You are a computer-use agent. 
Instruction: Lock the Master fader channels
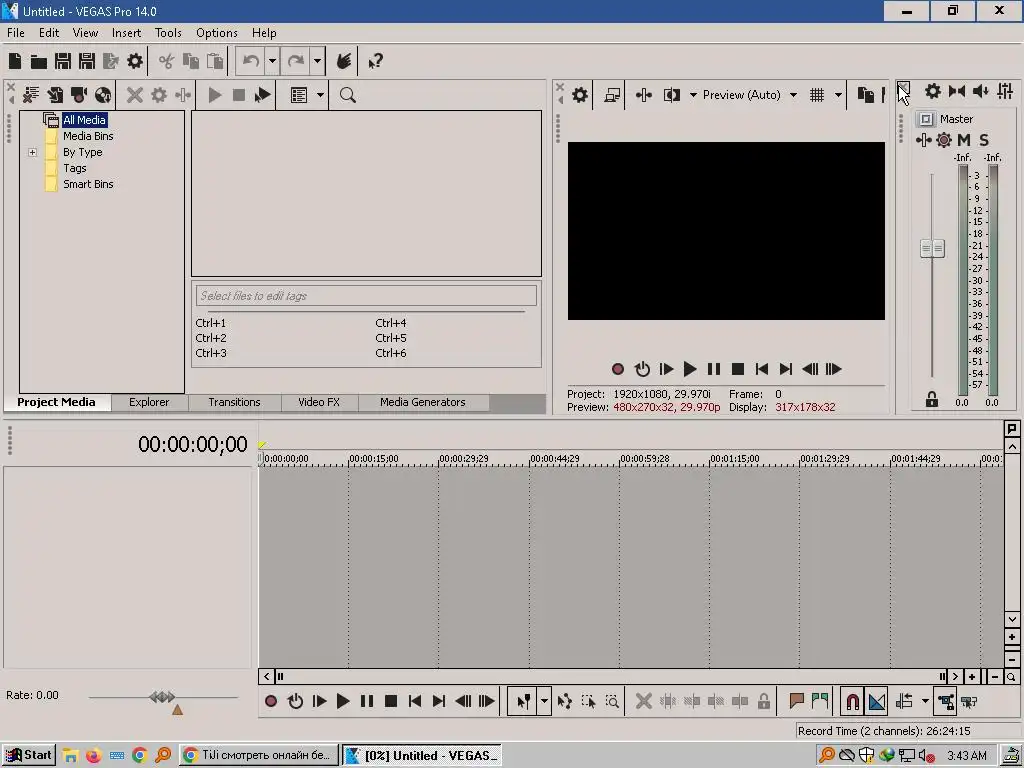click(x=932, y=400)
